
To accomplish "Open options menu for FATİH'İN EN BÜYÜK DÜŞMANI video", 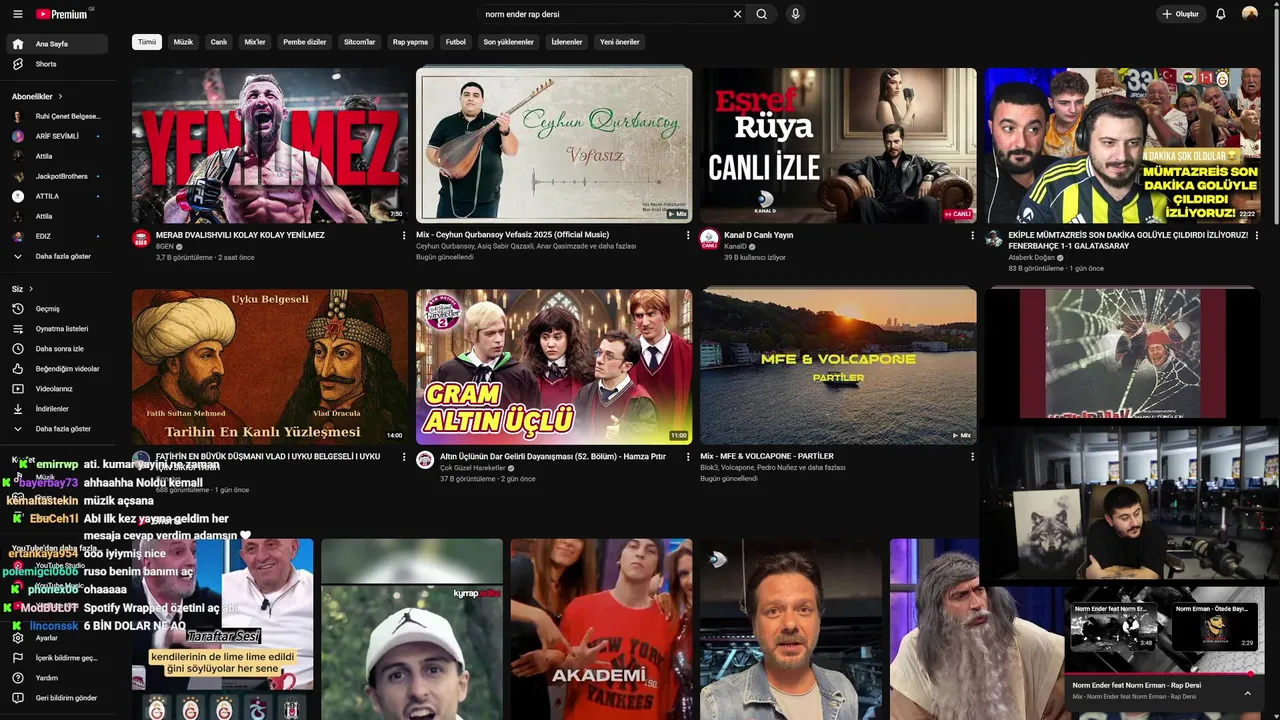I will click(404, 457).
